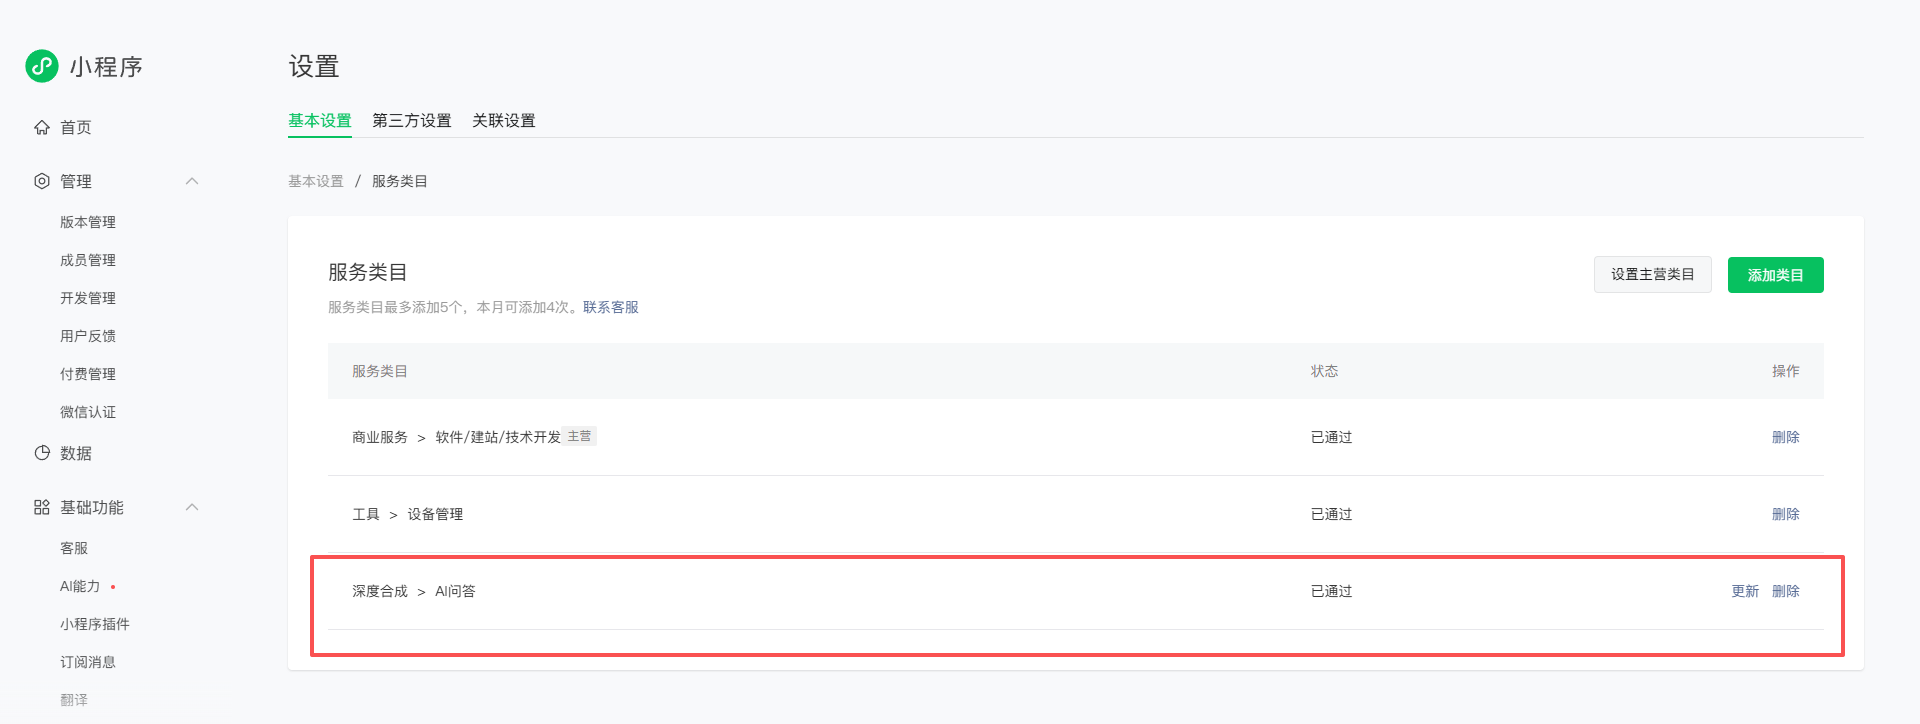This screenshot has width=1920, height=724.
Task: Select the 基本设置 tab
Action: coord(320,120)
